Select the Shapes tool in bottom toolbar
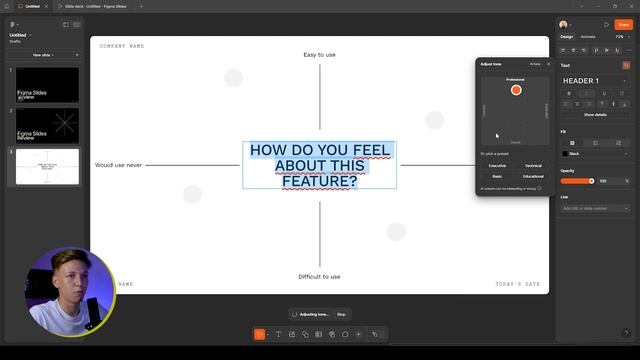 point(305,334)
